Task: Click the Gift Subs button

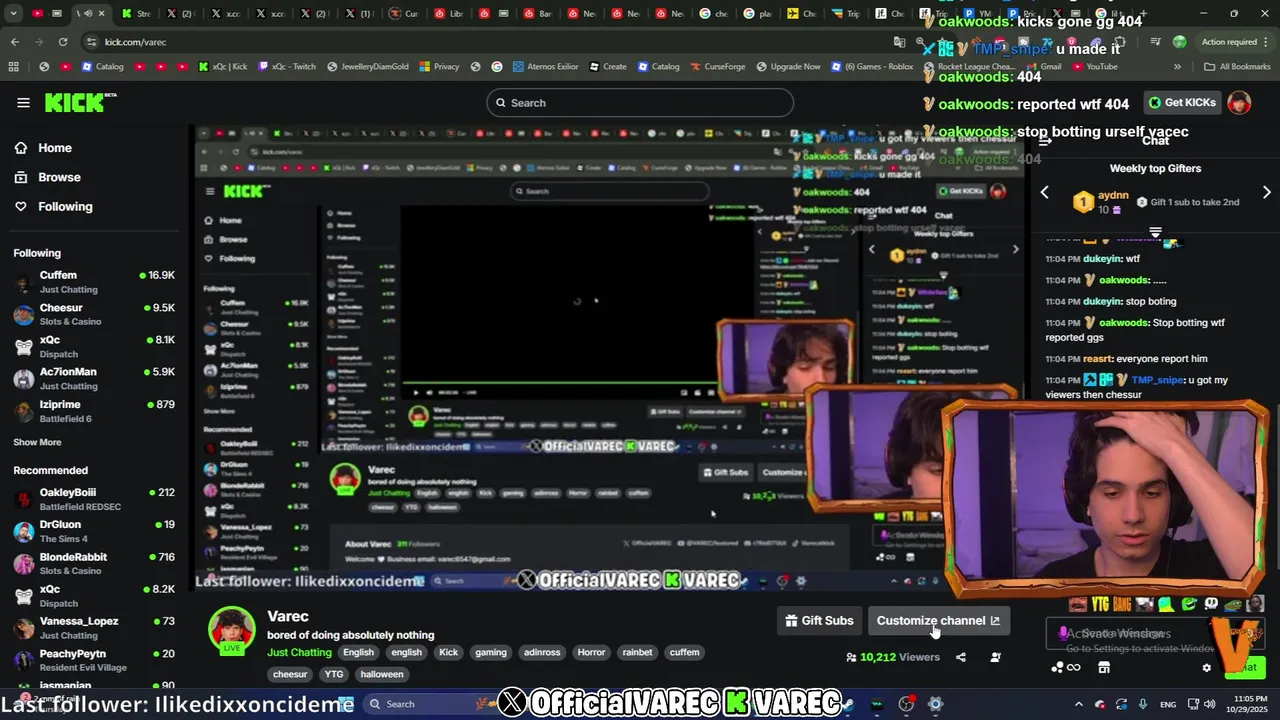Action: click(819, 621)
